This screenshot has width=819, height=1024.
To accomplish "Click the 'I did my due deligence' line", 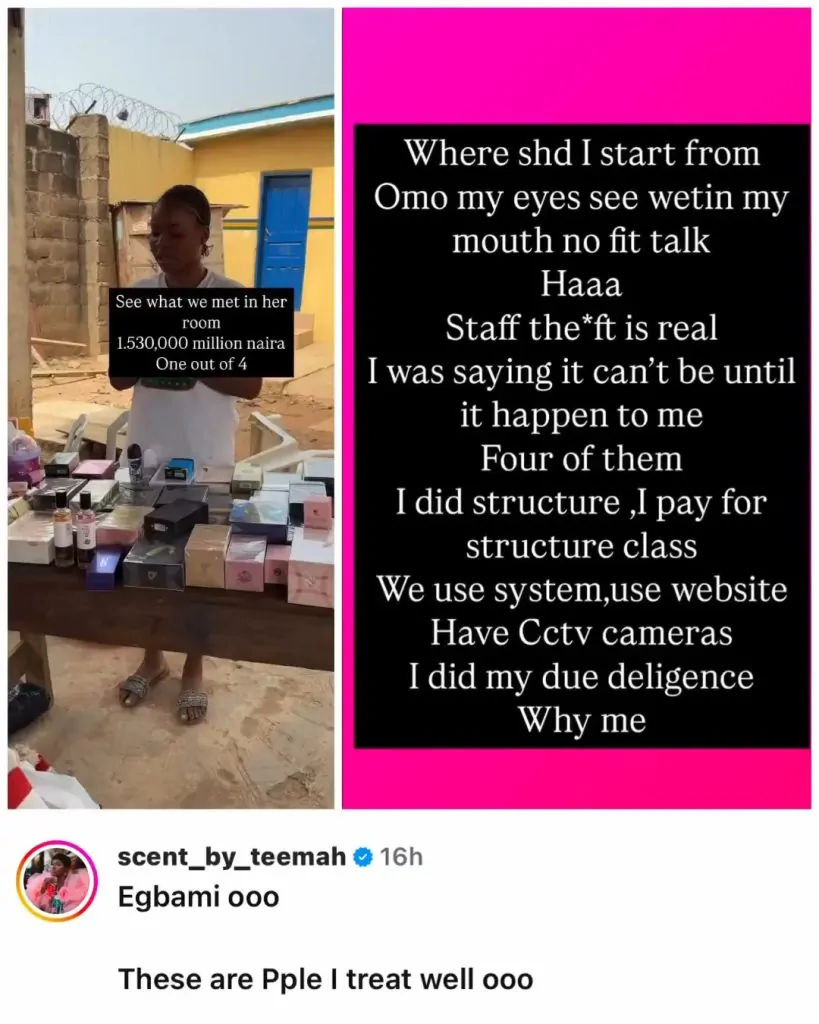I will [x=581, y=677].
